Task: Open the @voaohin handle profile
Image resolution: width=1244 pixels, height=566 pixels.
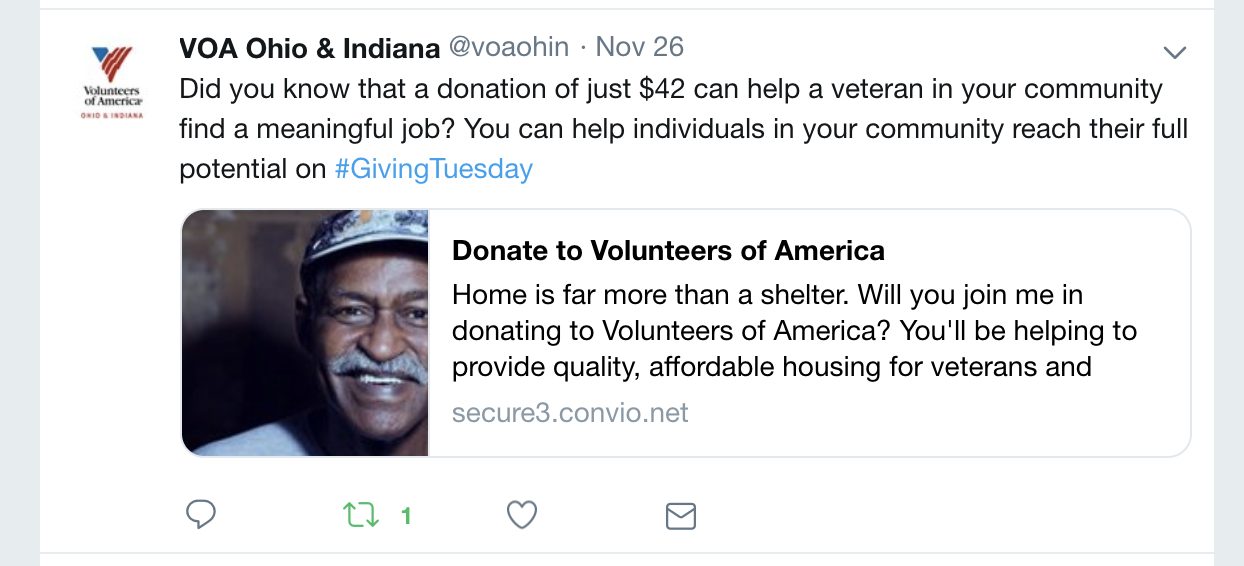Action: coord(508,47)
